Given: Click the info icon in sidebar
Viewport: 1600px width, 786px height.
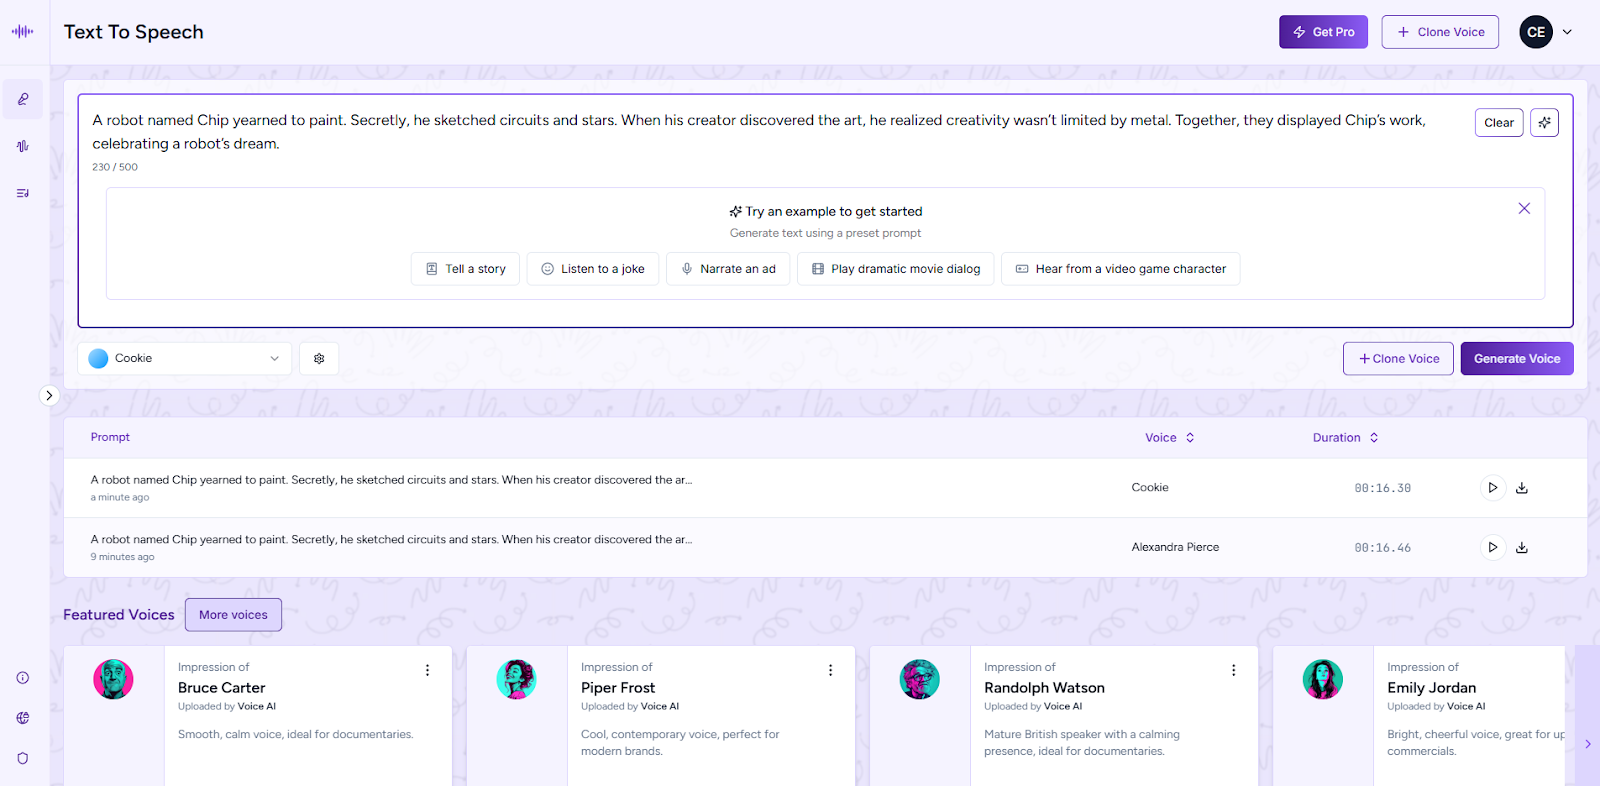Looking at the screenshot, I should (x=23, y=678).
